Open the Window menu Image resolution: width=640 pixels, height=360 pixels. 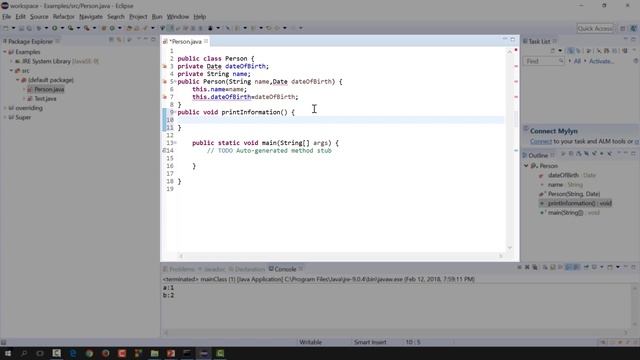click(178, 17)
